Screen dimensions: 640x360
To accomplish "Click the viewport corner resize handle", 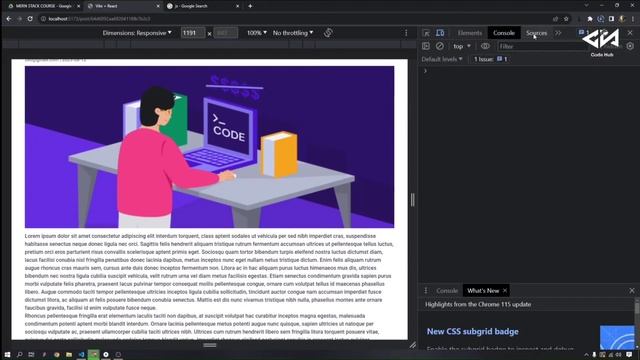I will pos(413,345).
